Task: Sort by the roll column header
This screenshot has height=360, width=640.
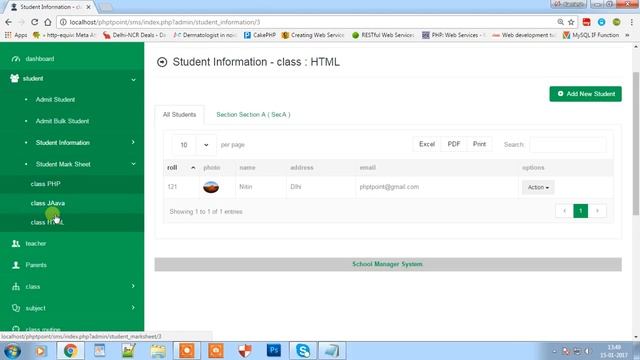Action: [x=181, y=168]
